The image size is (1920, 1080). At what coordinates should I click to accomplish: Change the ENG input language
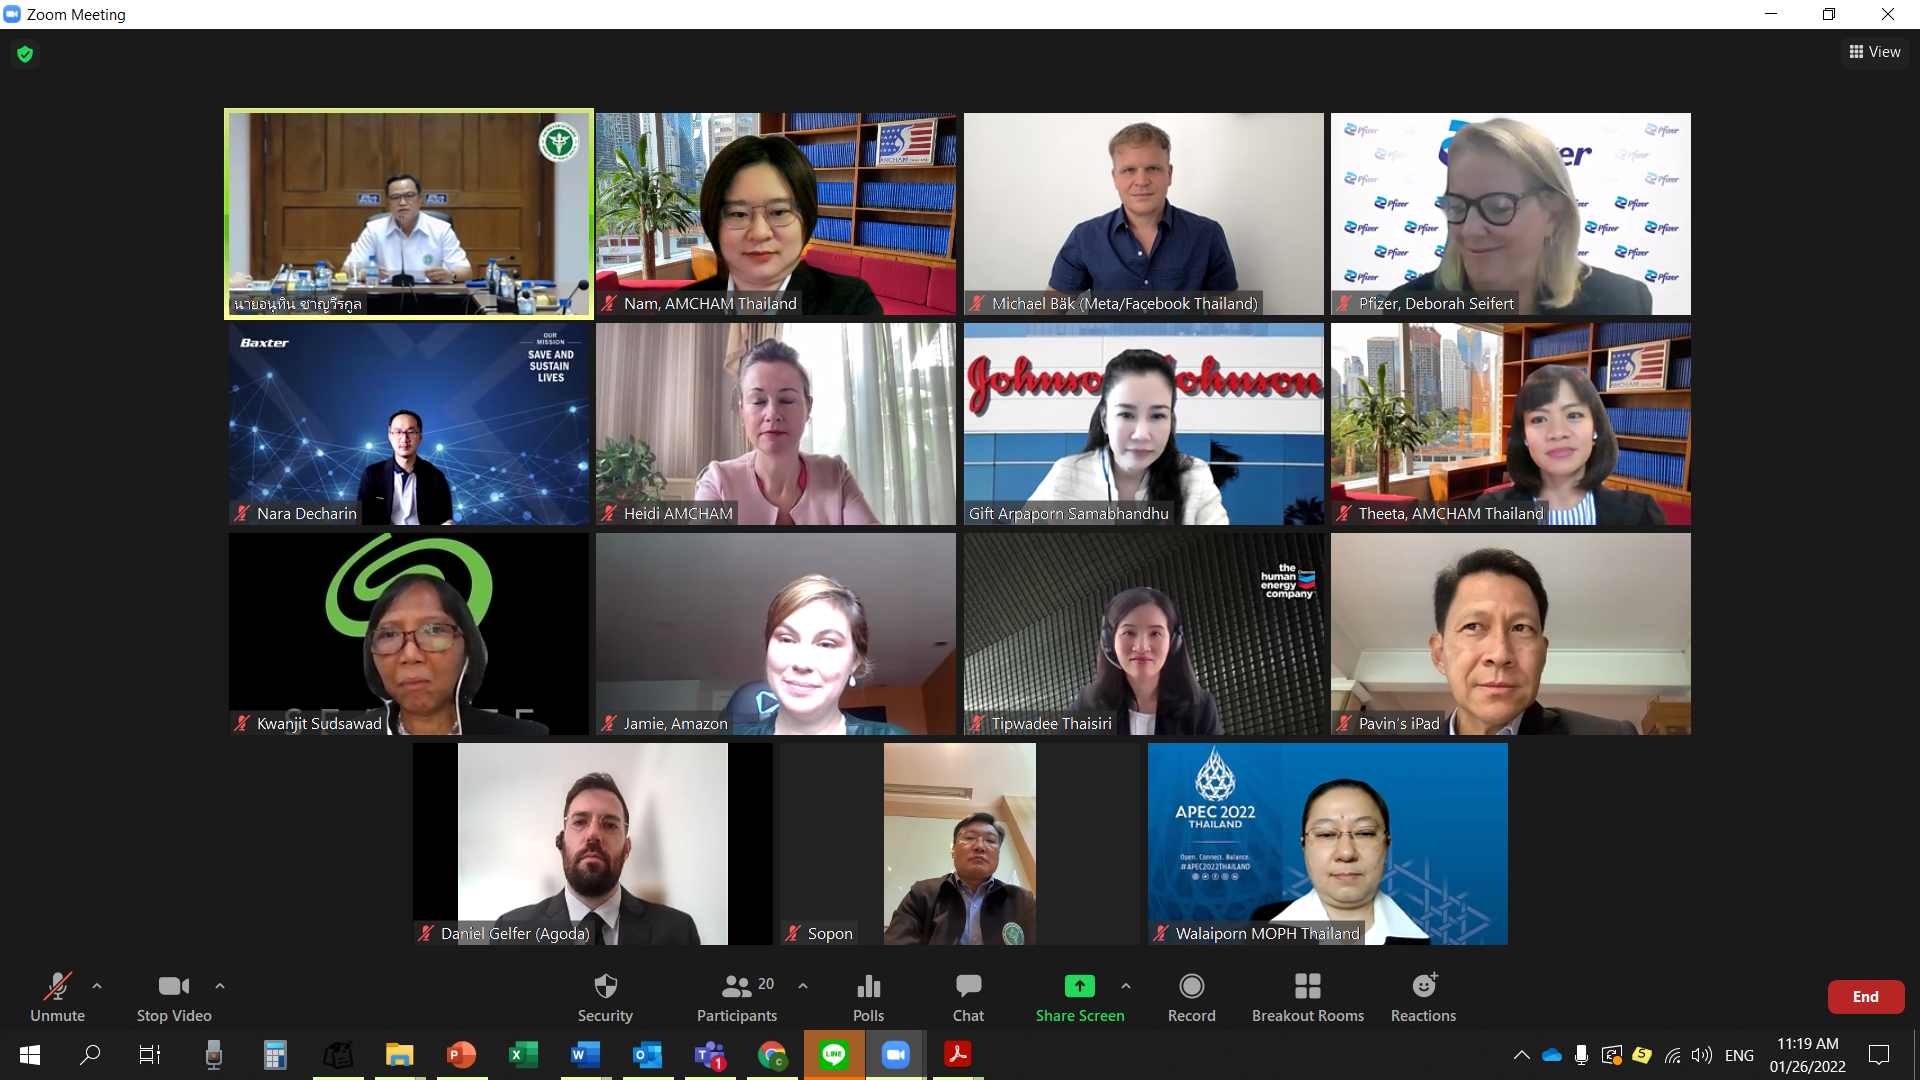click(1739, 1055)
